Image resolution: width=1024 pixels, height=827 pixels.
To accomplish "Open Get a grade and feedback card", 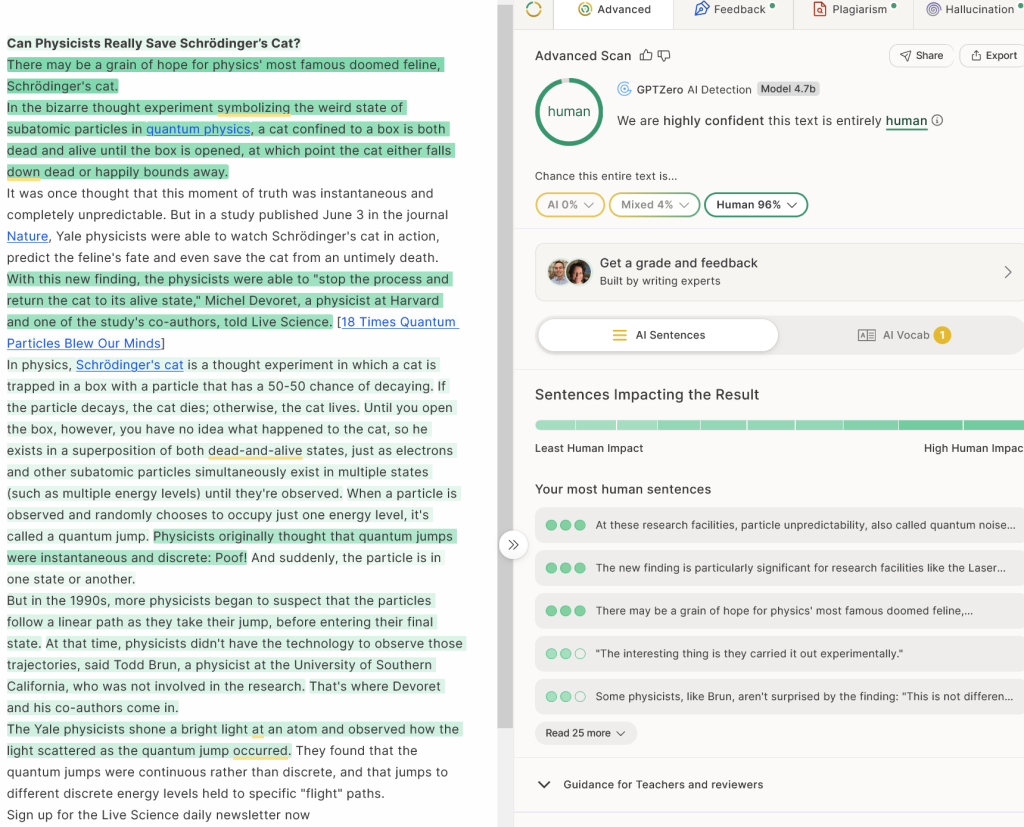I will (x=779, y=272).
